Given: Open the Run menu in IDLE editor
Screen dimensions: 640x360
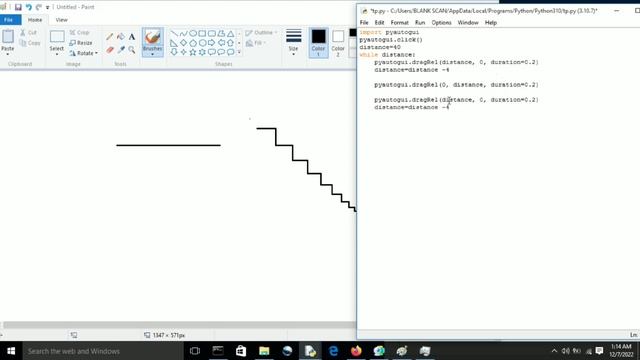Looking at the screenshot, I should [x=420, y=22].
